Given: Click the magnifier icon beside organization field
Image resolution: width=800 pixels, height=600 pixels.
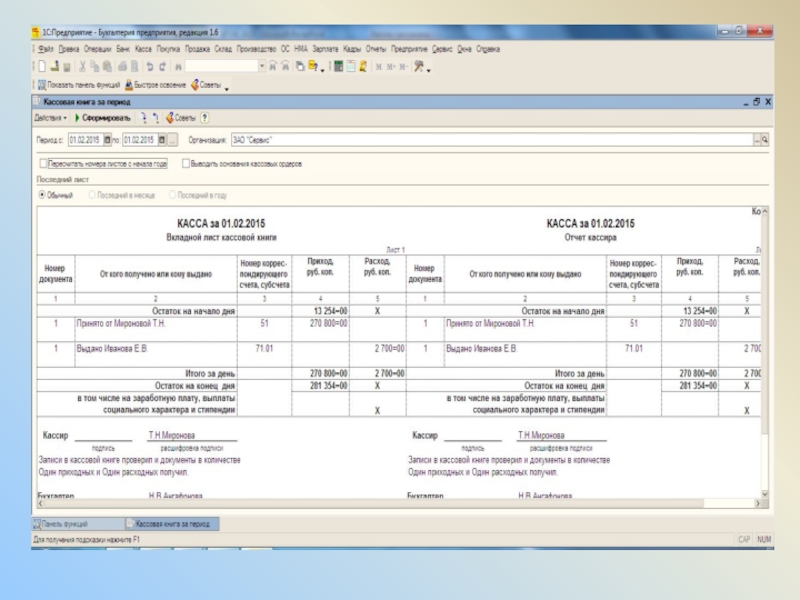Looking at the screenshot, I should 765,140.
